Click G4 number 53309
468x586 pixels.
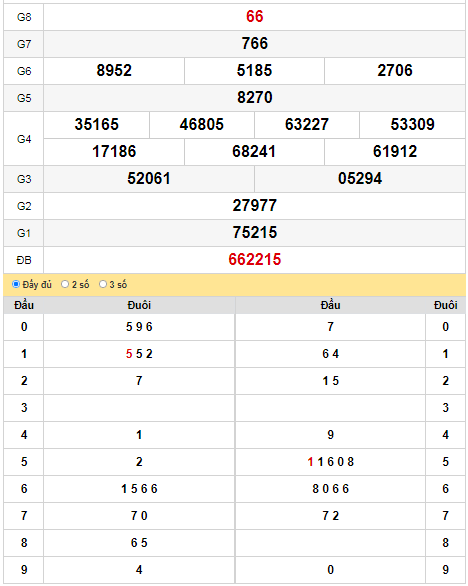tap(412, 124)
